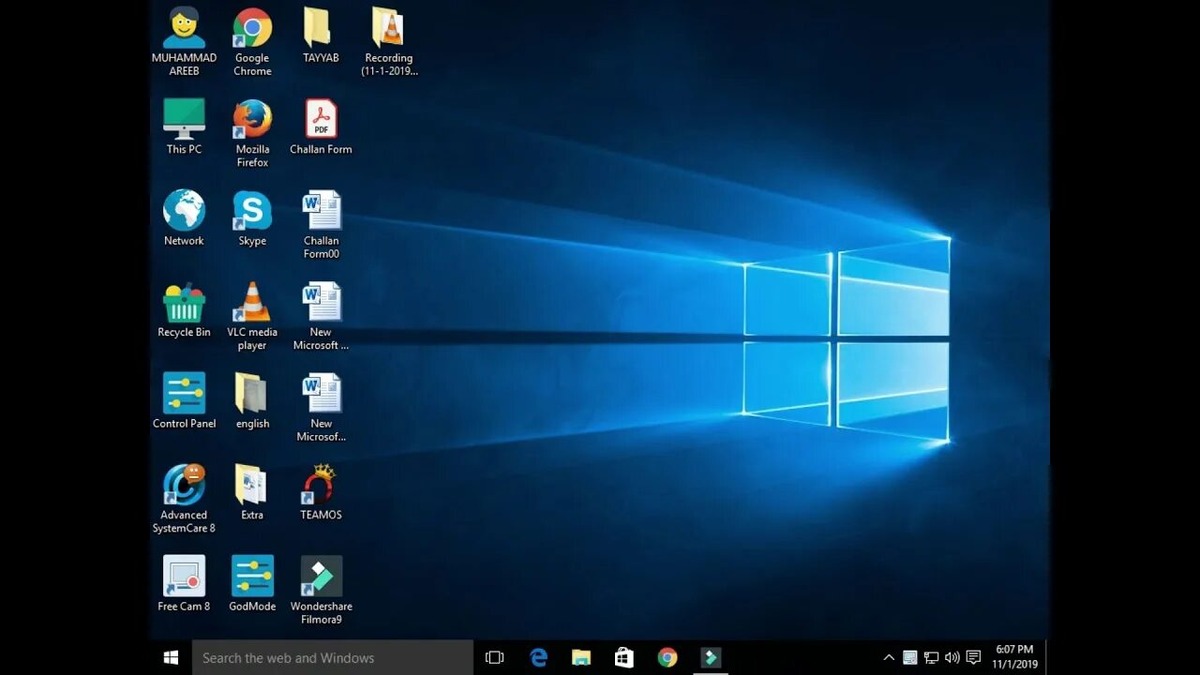Select the TEAMOS desktop shortcut
This screenshot has height=675, width=1200.
[x=321, y=492]
